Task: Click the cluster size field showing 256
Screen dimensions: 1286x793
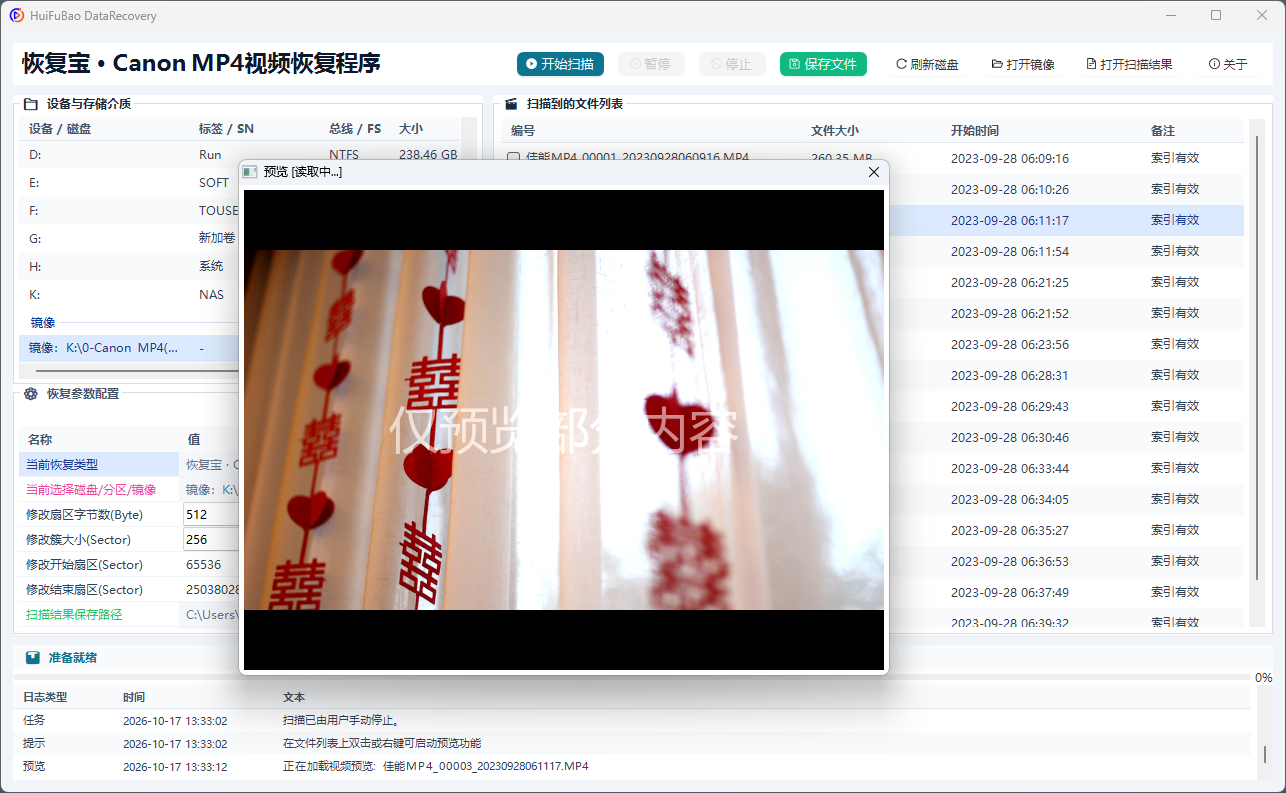Action: coord(212,539)
